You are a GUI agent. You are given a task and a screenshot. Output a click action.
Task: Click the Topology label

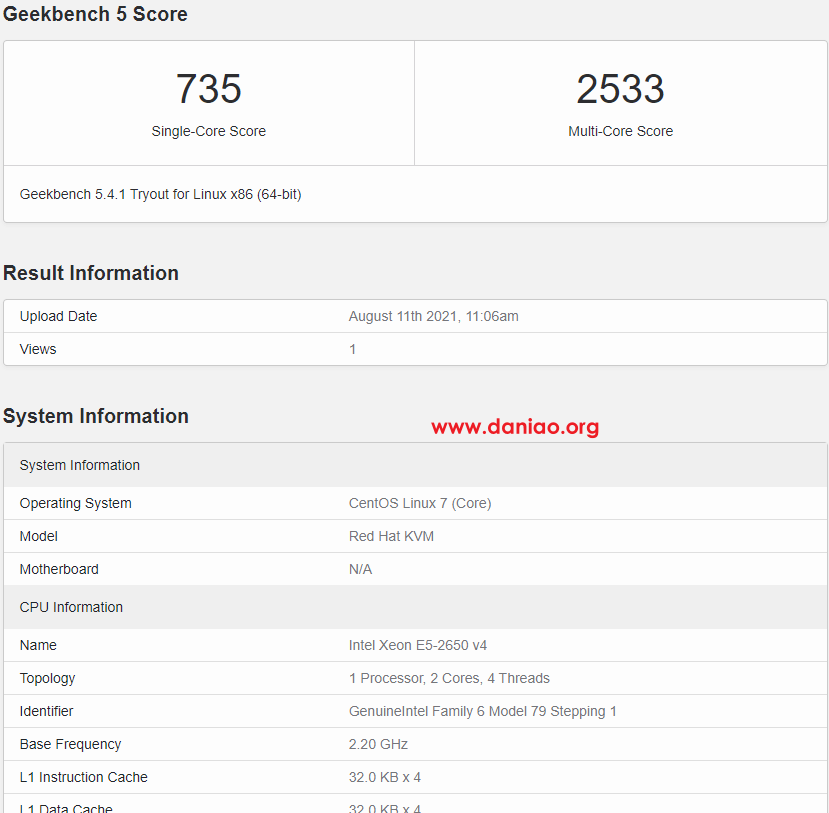(x=48, y=678)
